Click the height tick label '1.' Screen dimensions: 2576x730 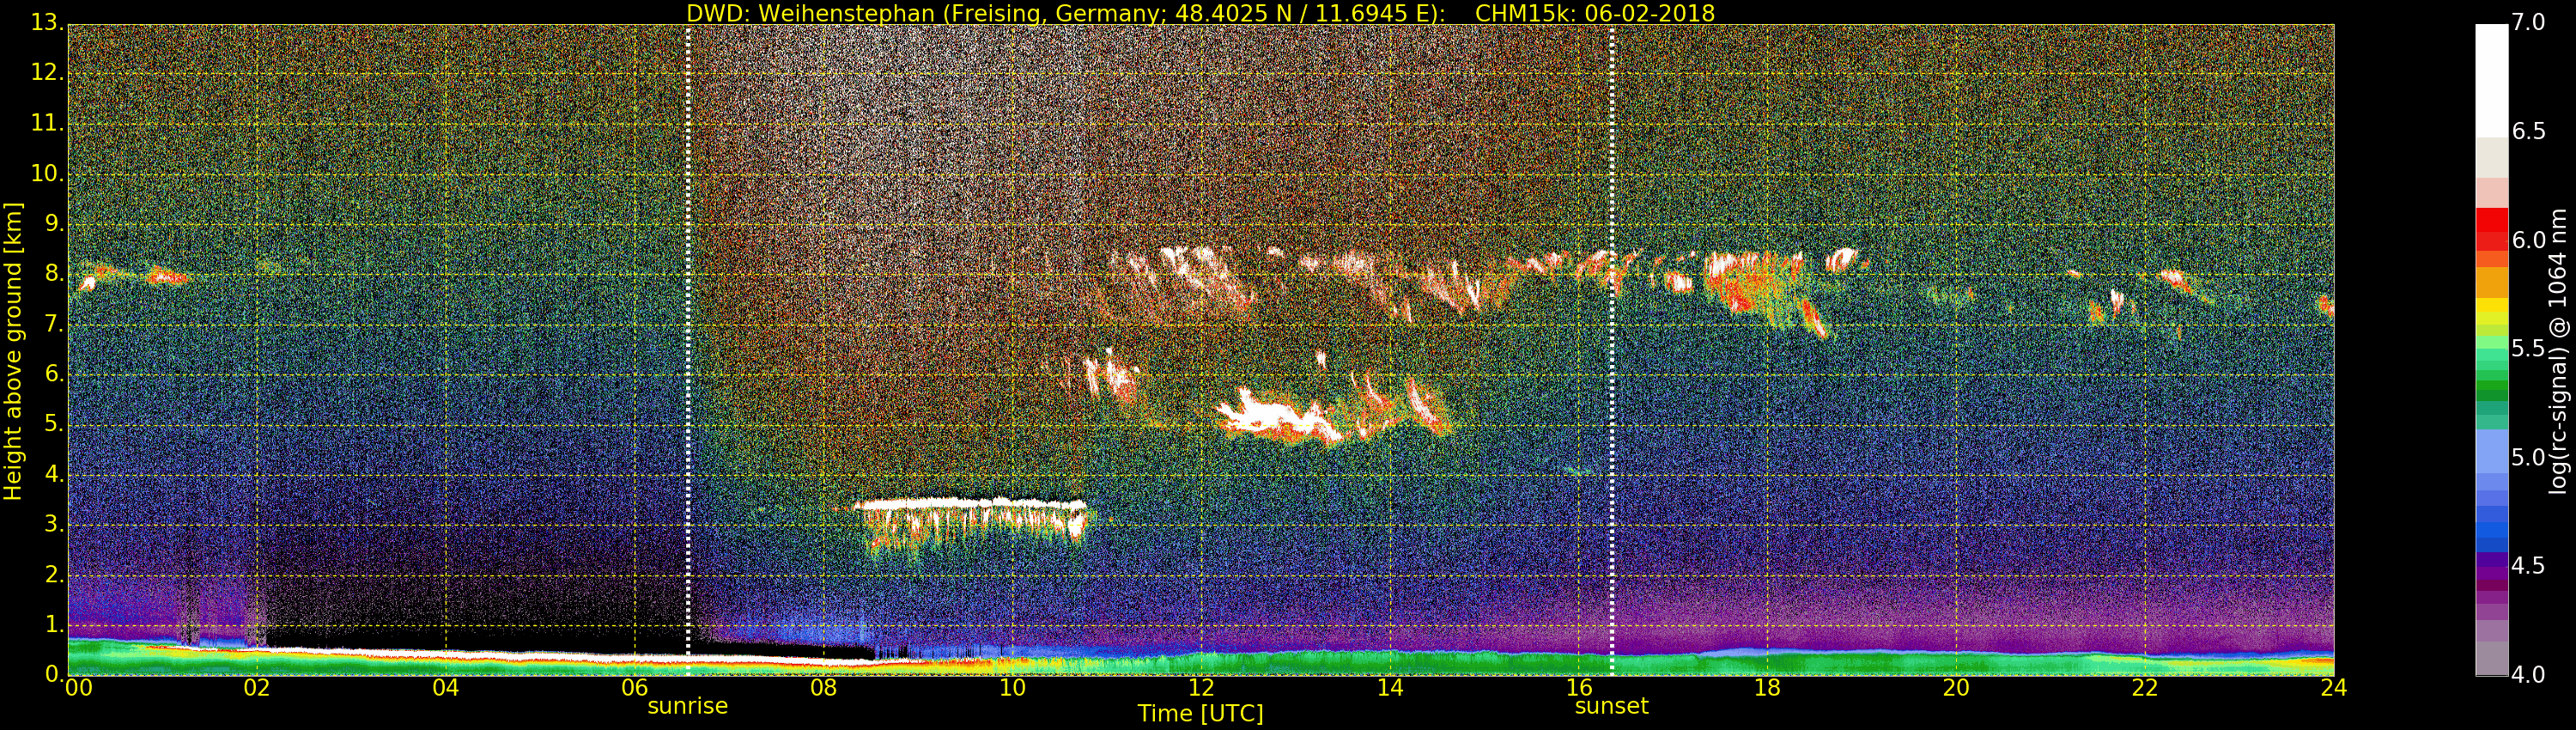coord(53,625)
